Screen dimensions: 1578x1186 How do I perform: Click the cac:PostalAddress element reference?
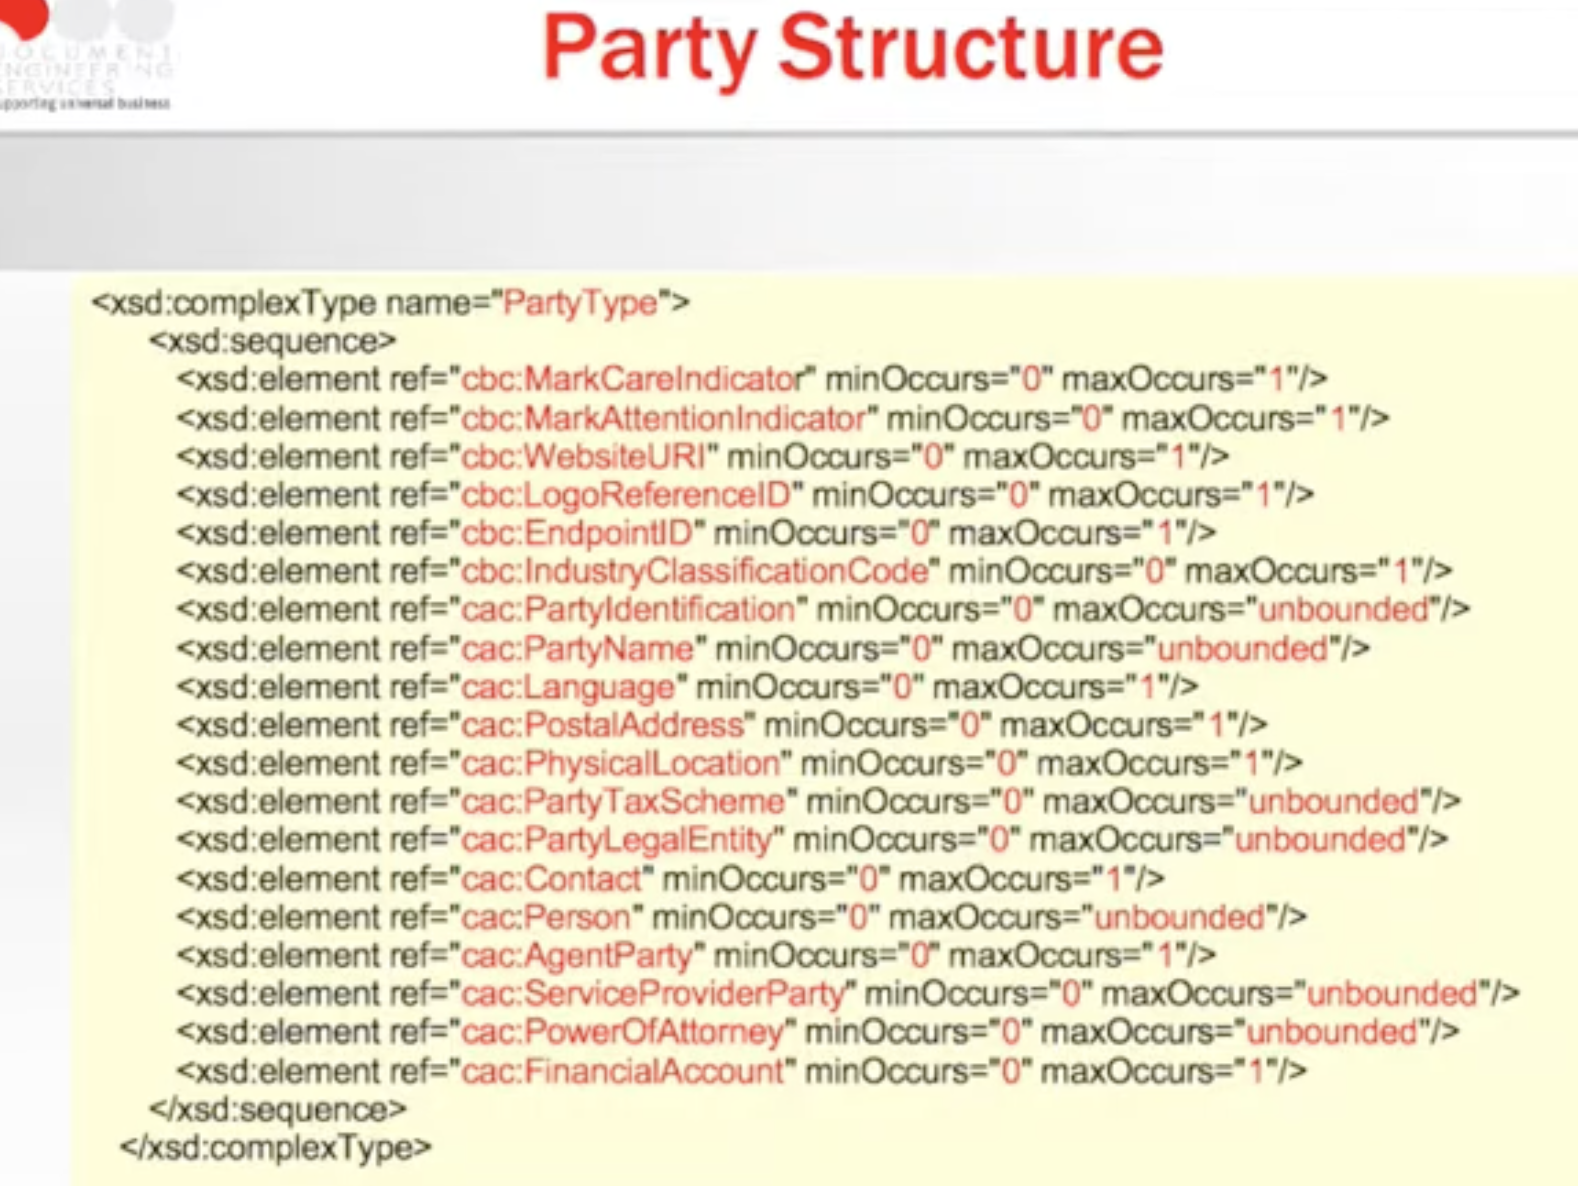click(602, 724)
